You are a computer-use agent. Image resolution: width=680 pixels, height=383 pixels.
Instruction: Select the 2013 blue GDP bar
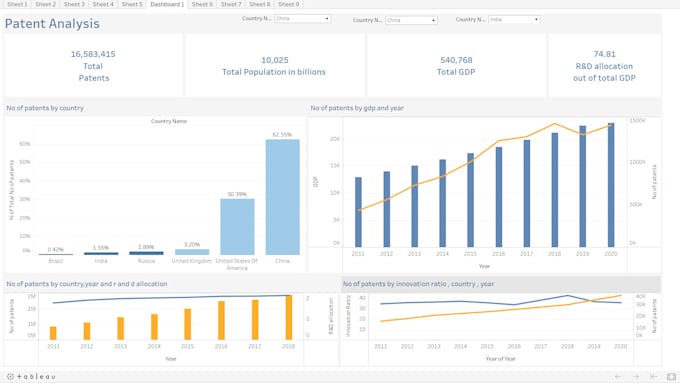[x=415, y=206]
